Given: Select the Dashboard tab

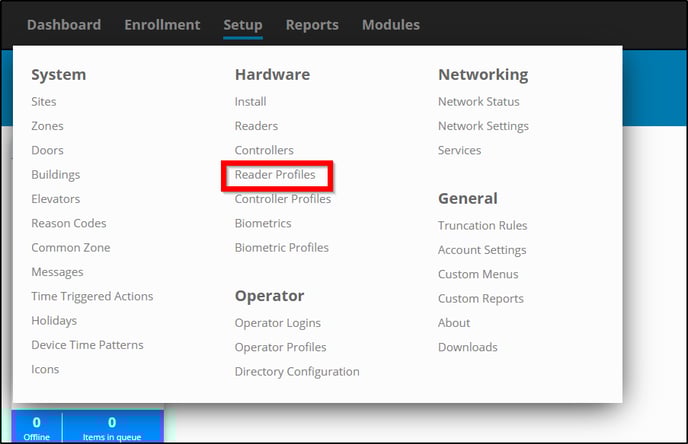Looking at the screenshot, I should point(64,25).
